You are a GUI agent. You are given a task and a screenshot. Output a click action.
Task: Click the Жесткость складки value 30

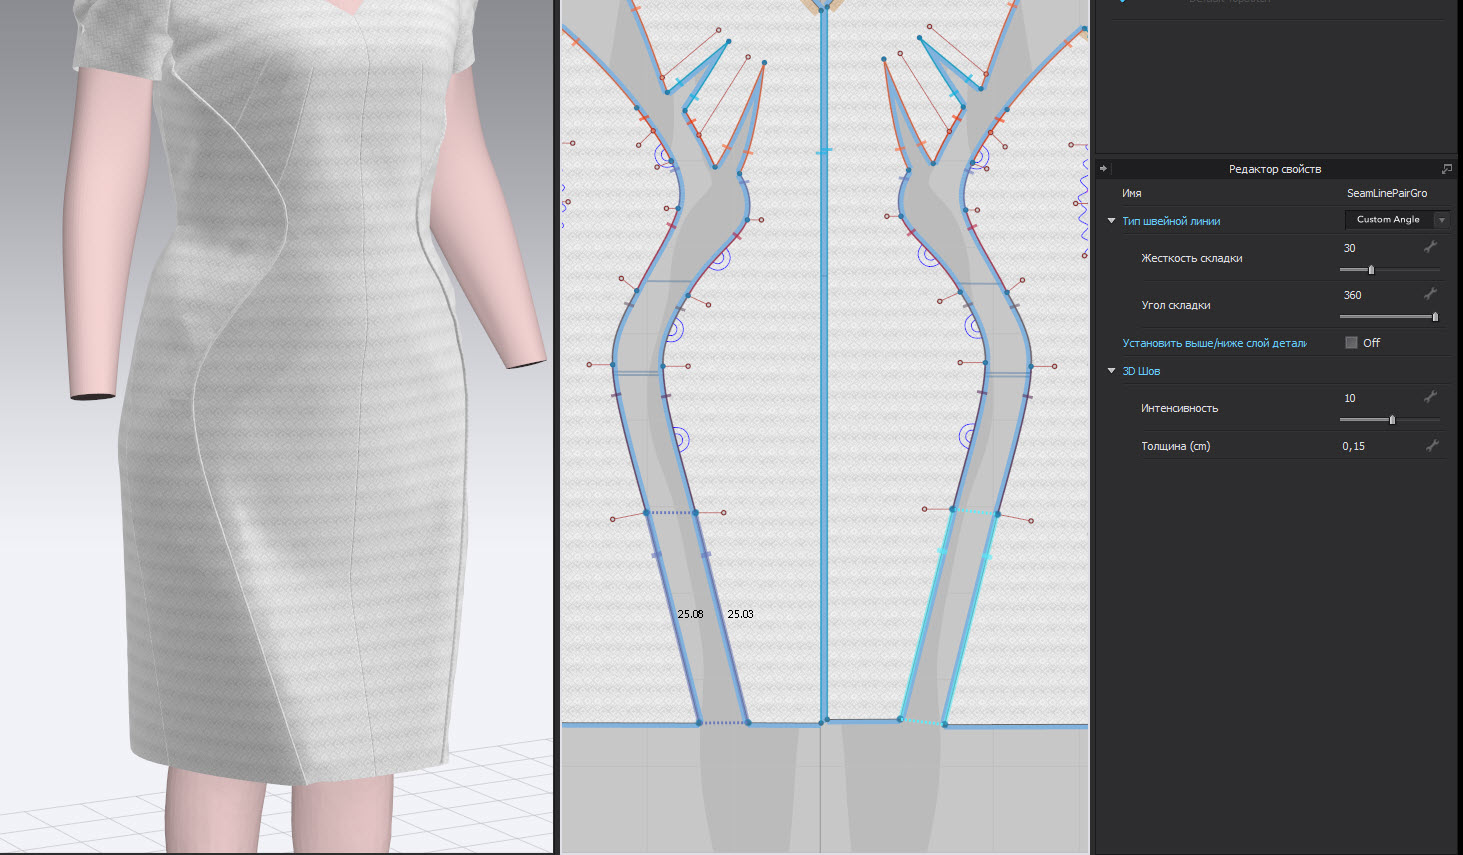(x=1350, y=248)
